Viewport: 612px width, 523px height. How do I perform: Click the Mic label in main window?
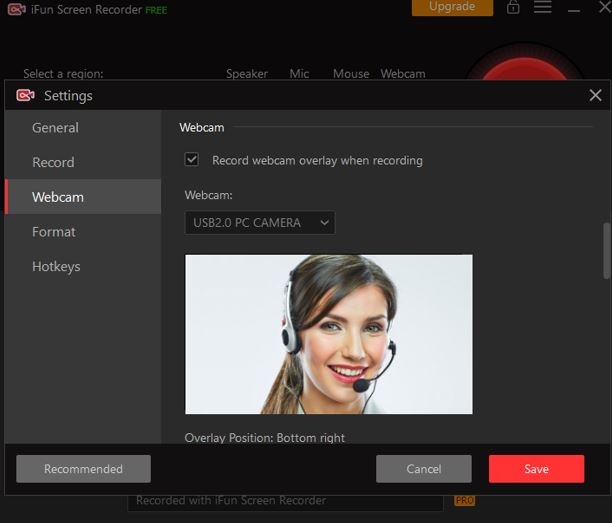pos(299,74)
